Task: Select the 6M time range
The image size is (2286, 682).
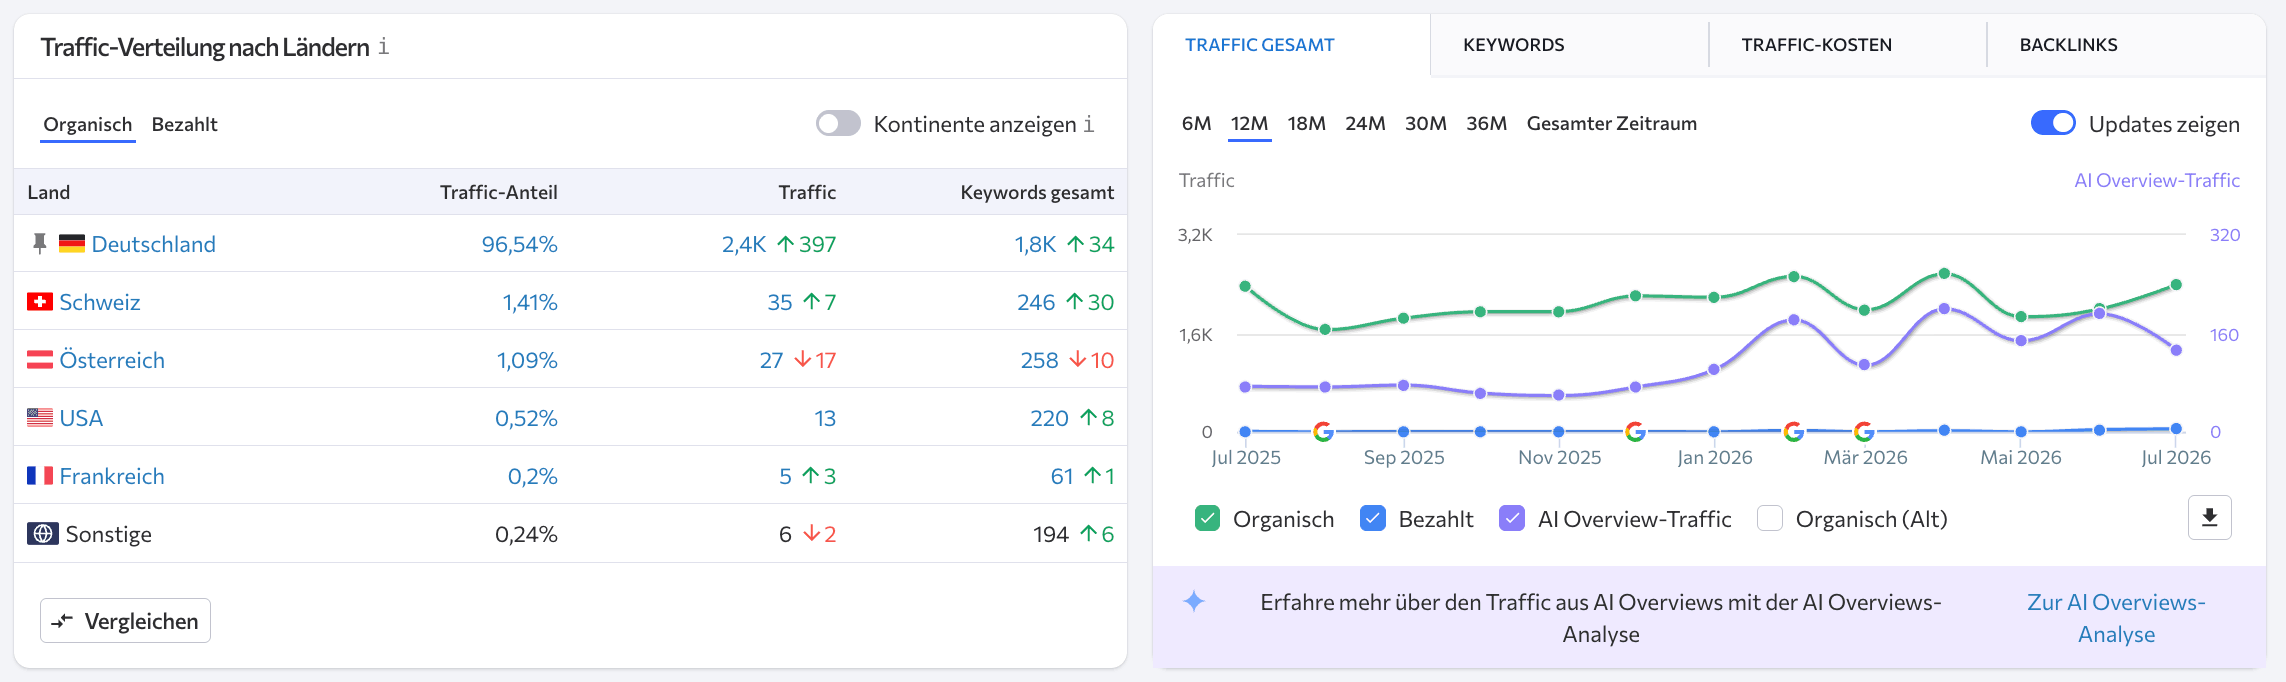Action: coord(1197,124)
